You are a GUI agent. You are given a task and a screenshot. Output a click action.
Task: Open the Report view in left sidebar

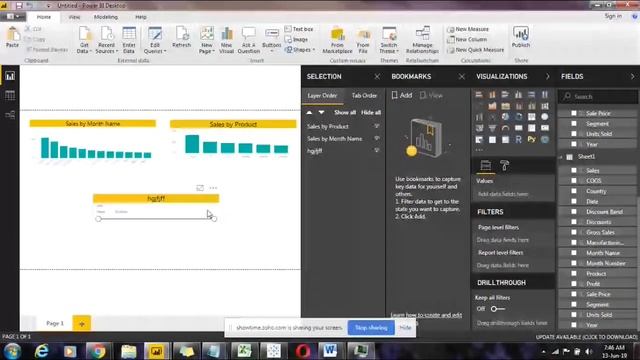tap(10, 76)
